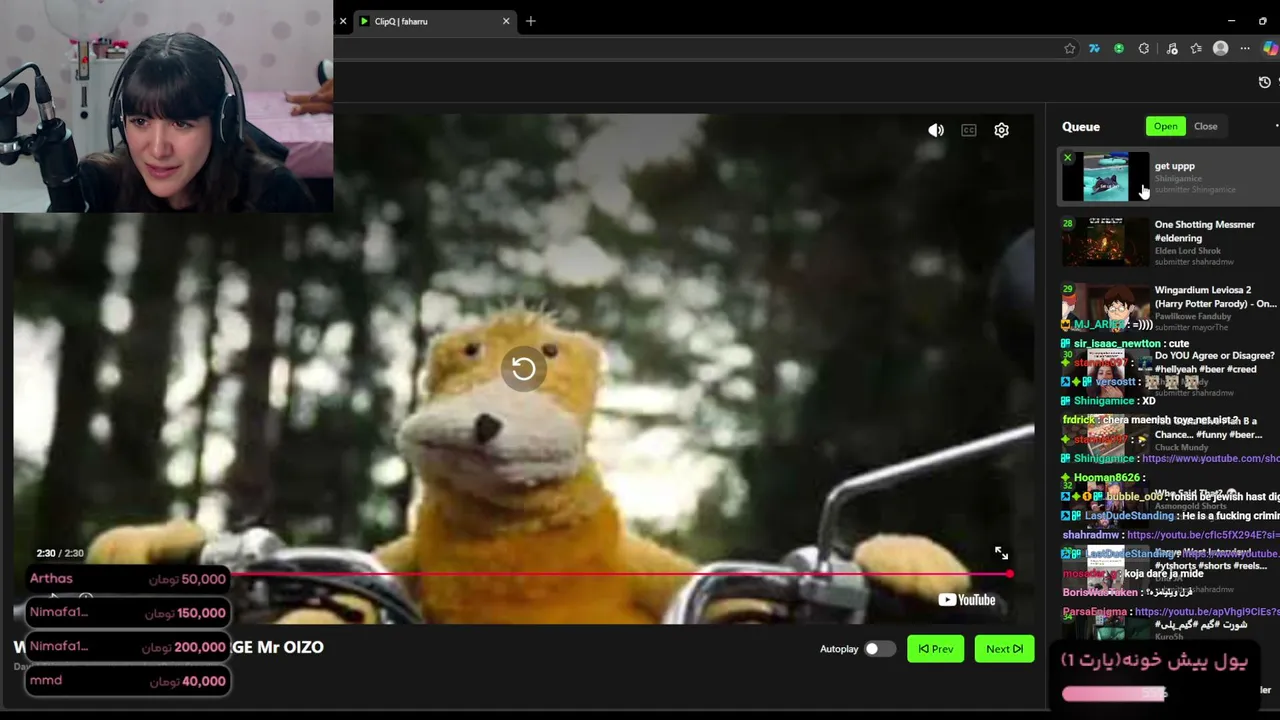1280x720 pixels.
Task: Set the queue to Close
Action: [x=1206, y=126]
